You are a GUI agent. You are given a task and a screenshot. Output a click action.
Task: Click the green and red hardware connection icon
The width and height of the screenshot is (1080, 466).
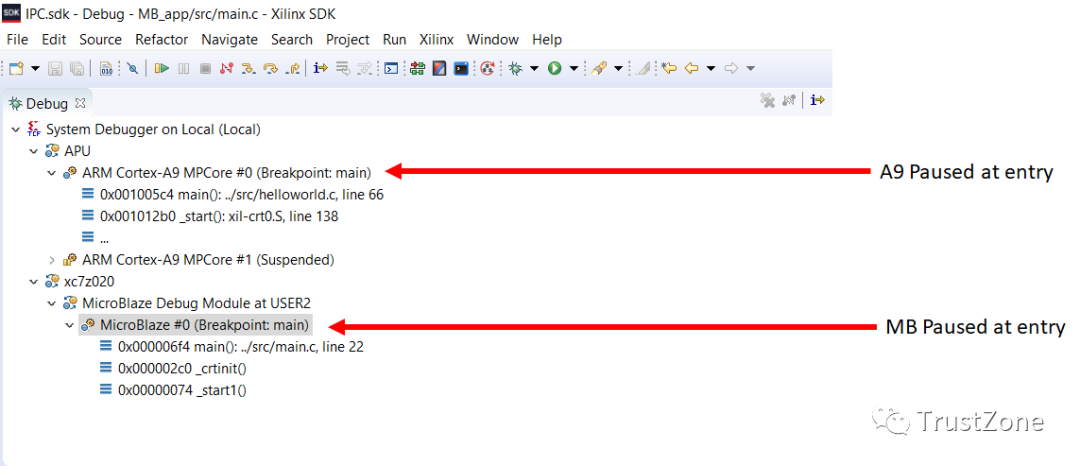tap(417, 68)
